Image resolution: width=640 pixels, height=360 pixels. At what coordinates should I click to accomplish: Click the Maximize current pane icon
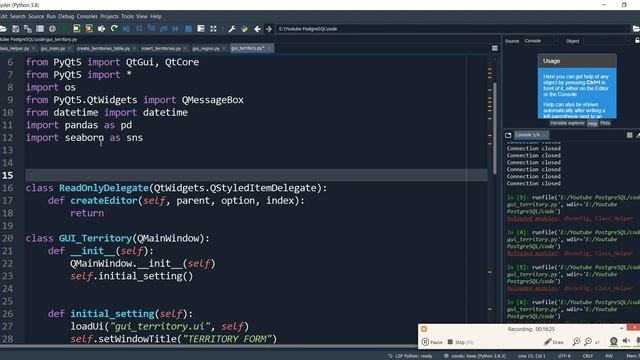[x=213, y=29]
